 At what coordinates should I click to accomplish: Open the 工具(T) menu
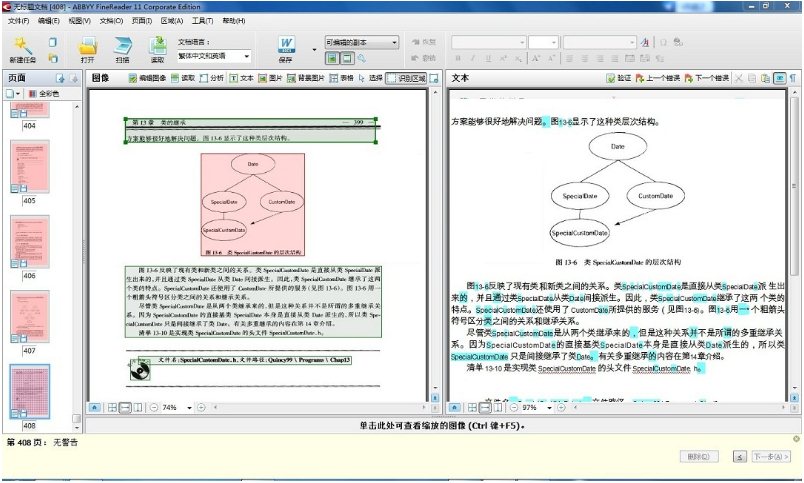tap(203, 20)
